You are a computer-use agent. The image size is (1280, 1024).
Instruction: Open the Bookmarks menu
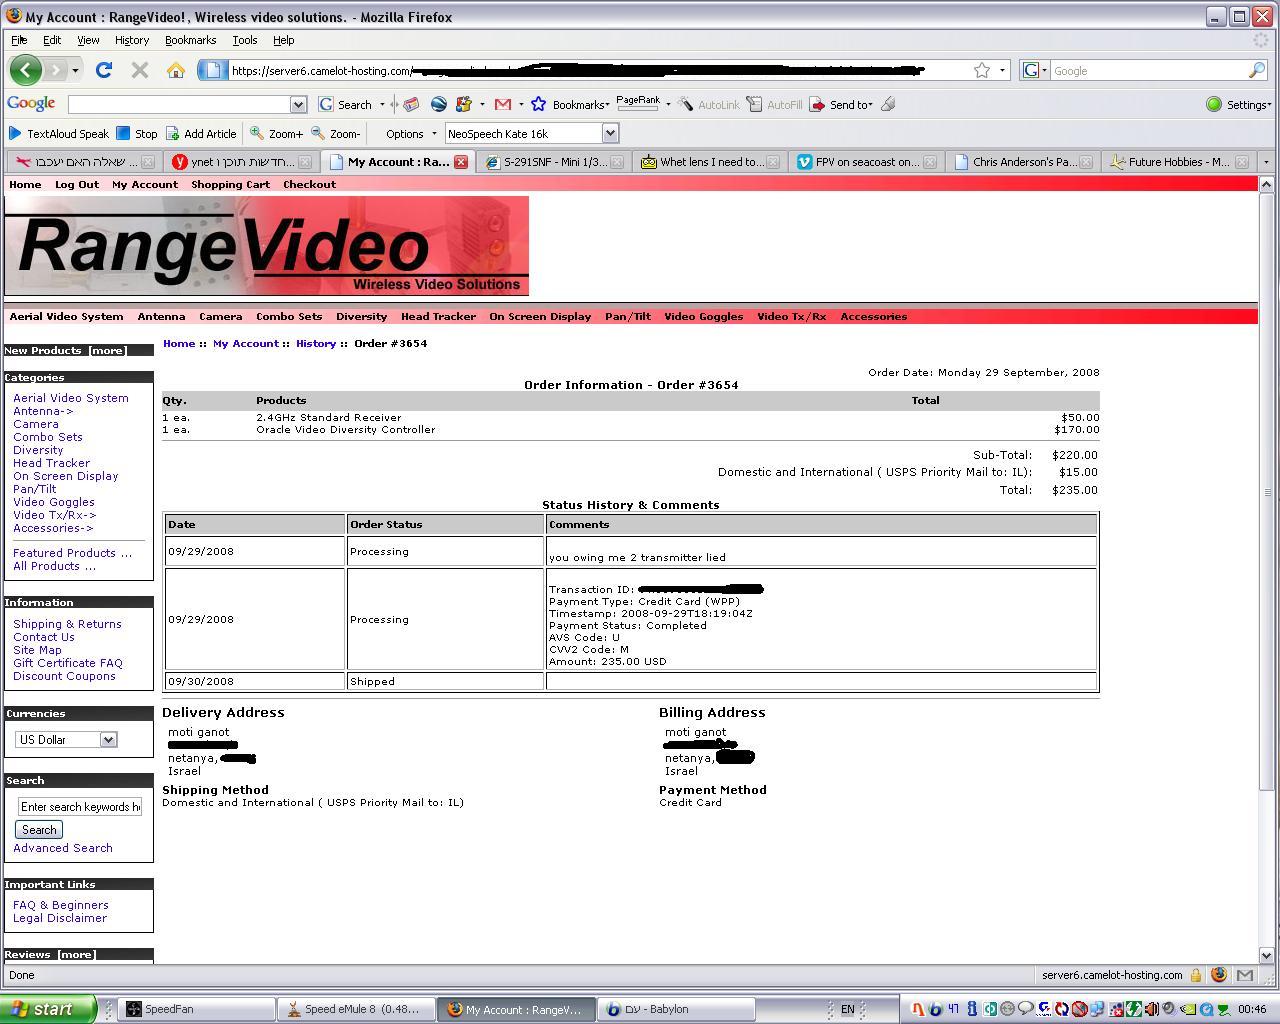click(x=190, y=40)
